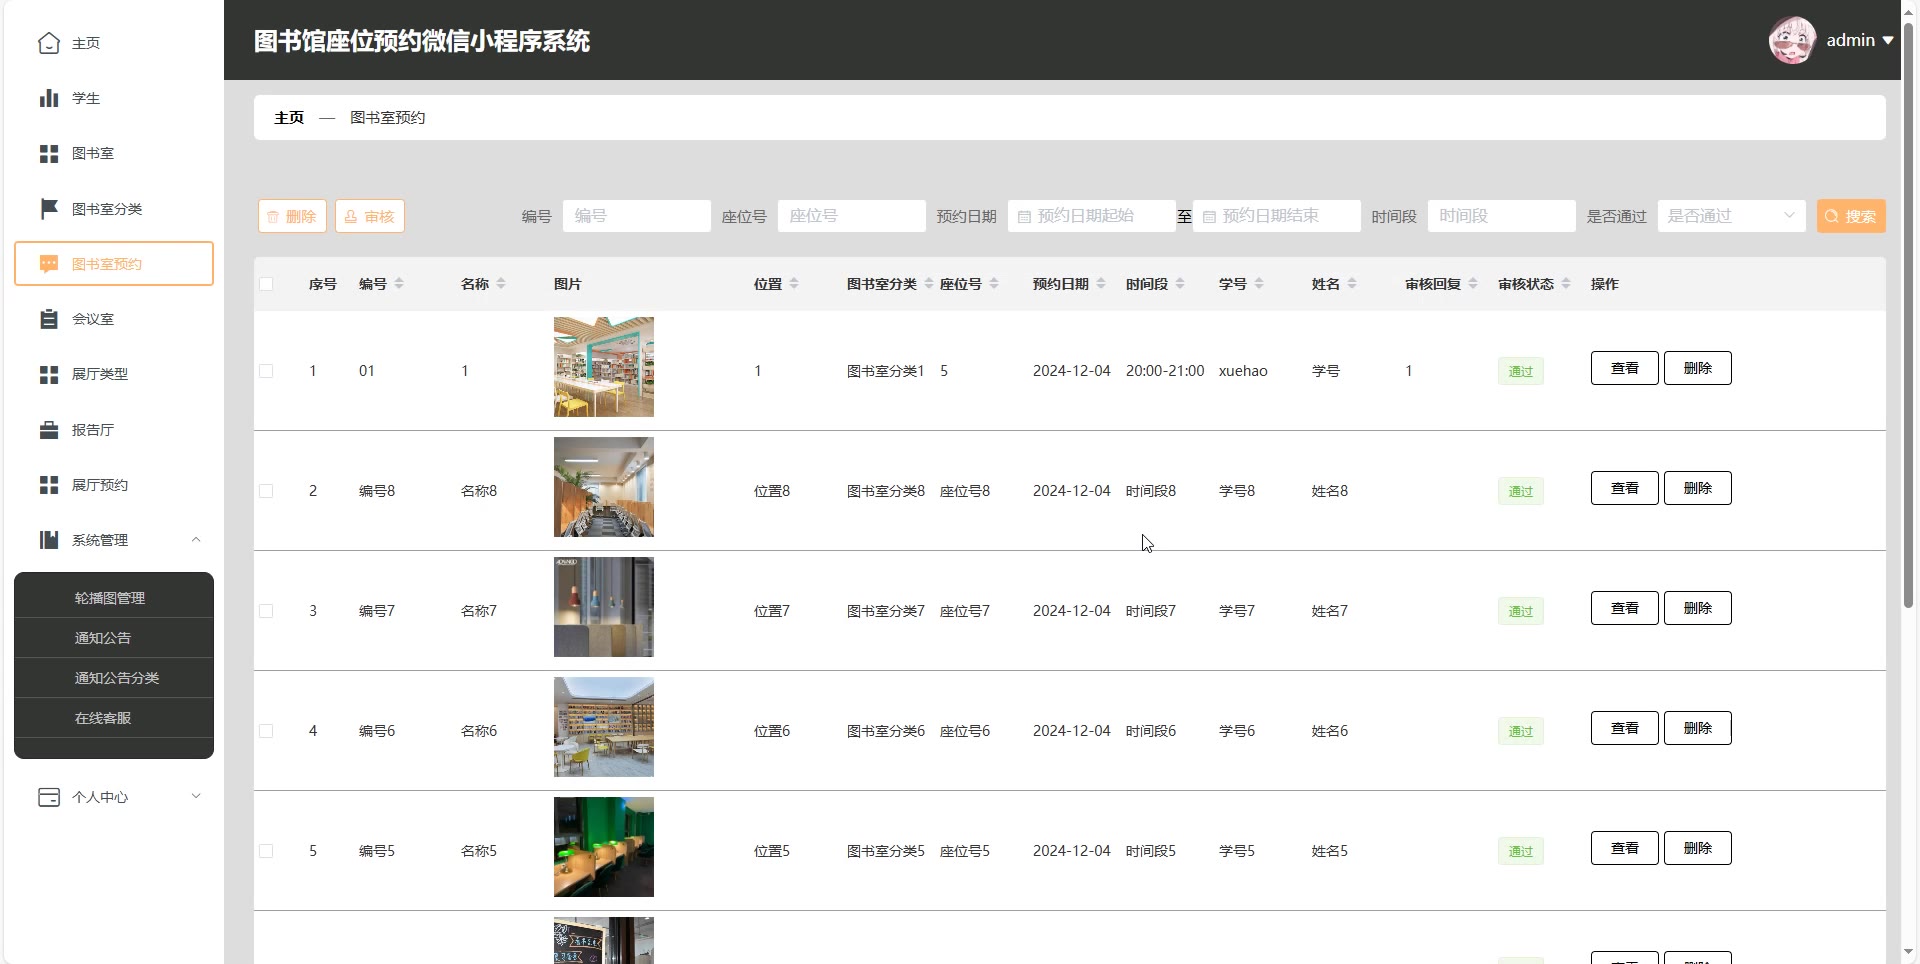1920x964 pixels.
Task: Open 轮播图管理 in the submenu
Action: (x=110, y=598)
